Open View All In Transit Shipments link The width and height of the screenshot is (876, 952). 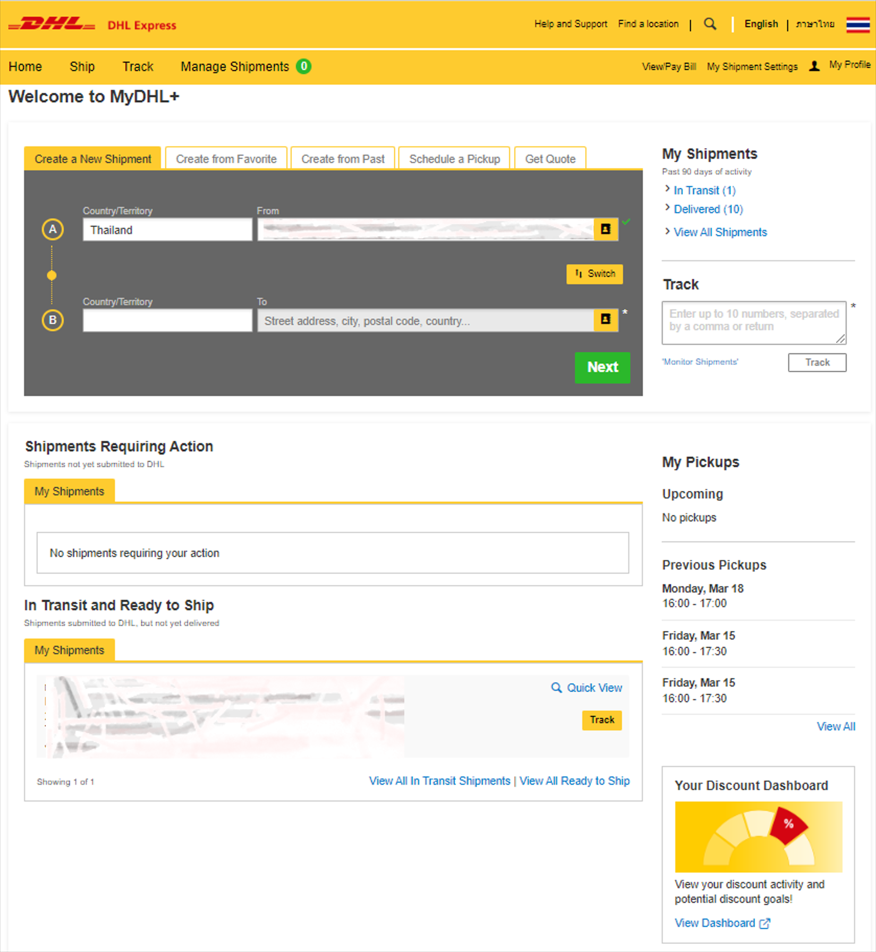[440, 781]
